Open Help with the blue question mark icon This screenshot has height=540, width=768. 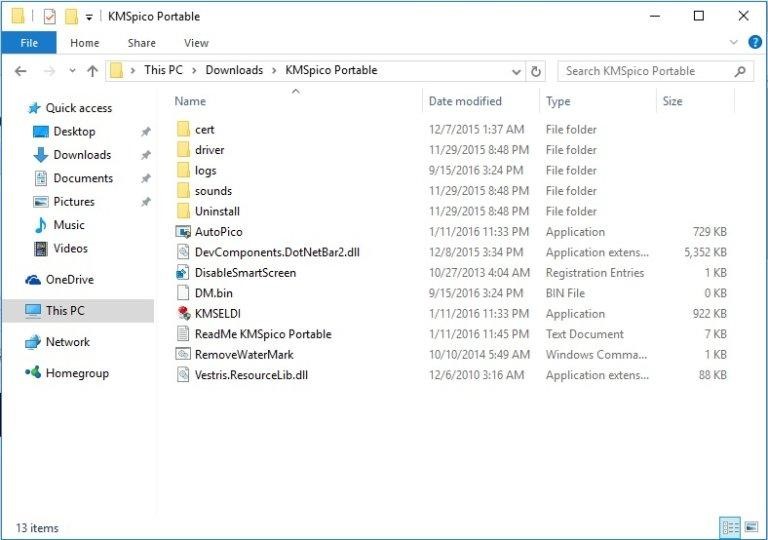click(x=755, y=42)
